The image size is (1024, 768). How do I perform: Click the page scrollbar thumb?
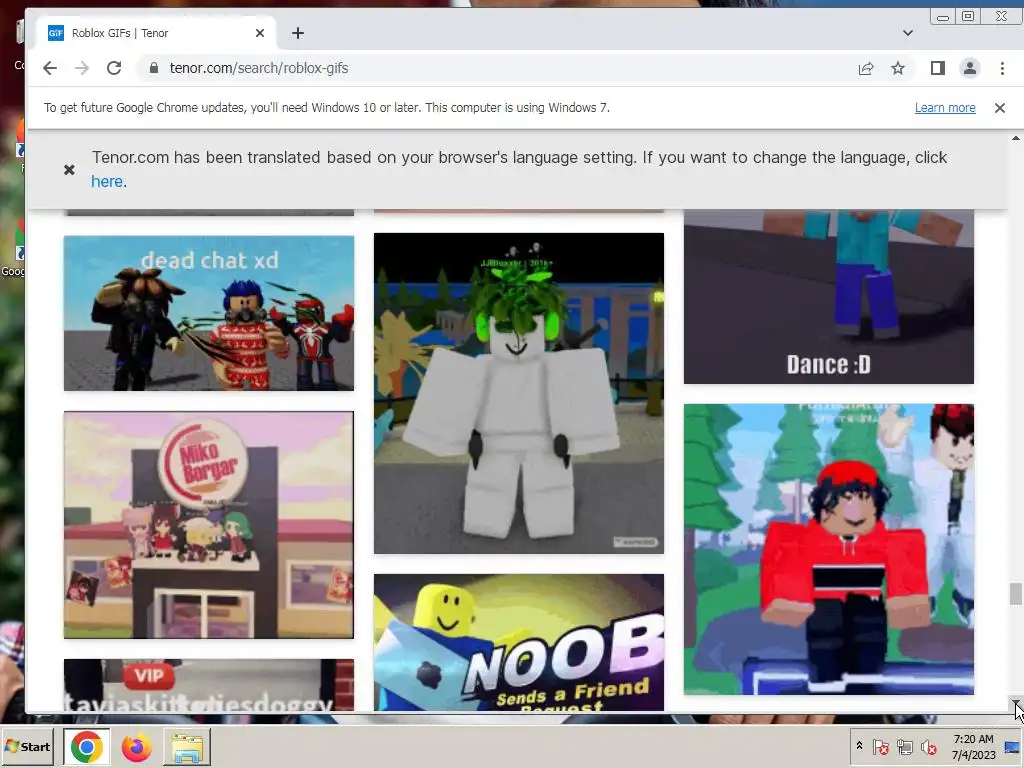click(1015, 594)
